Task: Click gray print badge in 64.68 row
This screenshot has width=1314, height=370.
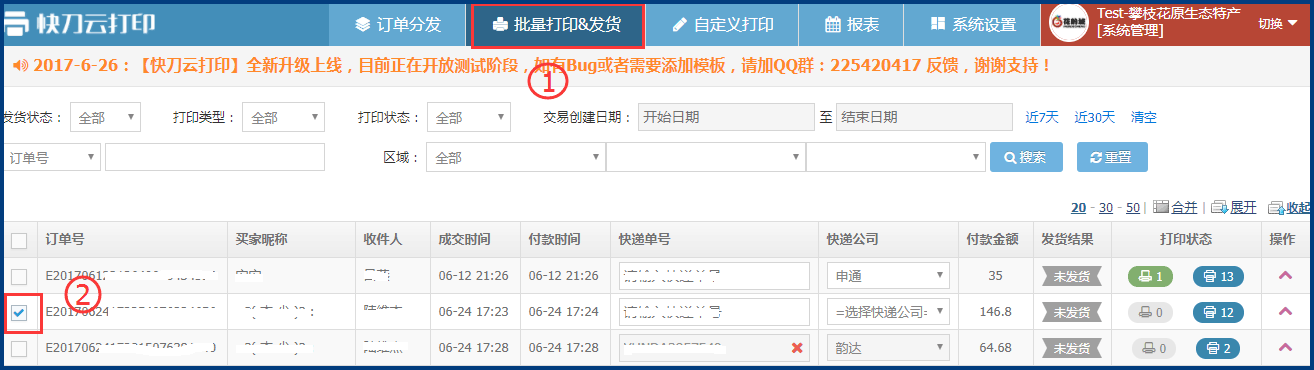Action: (1151, 349)
